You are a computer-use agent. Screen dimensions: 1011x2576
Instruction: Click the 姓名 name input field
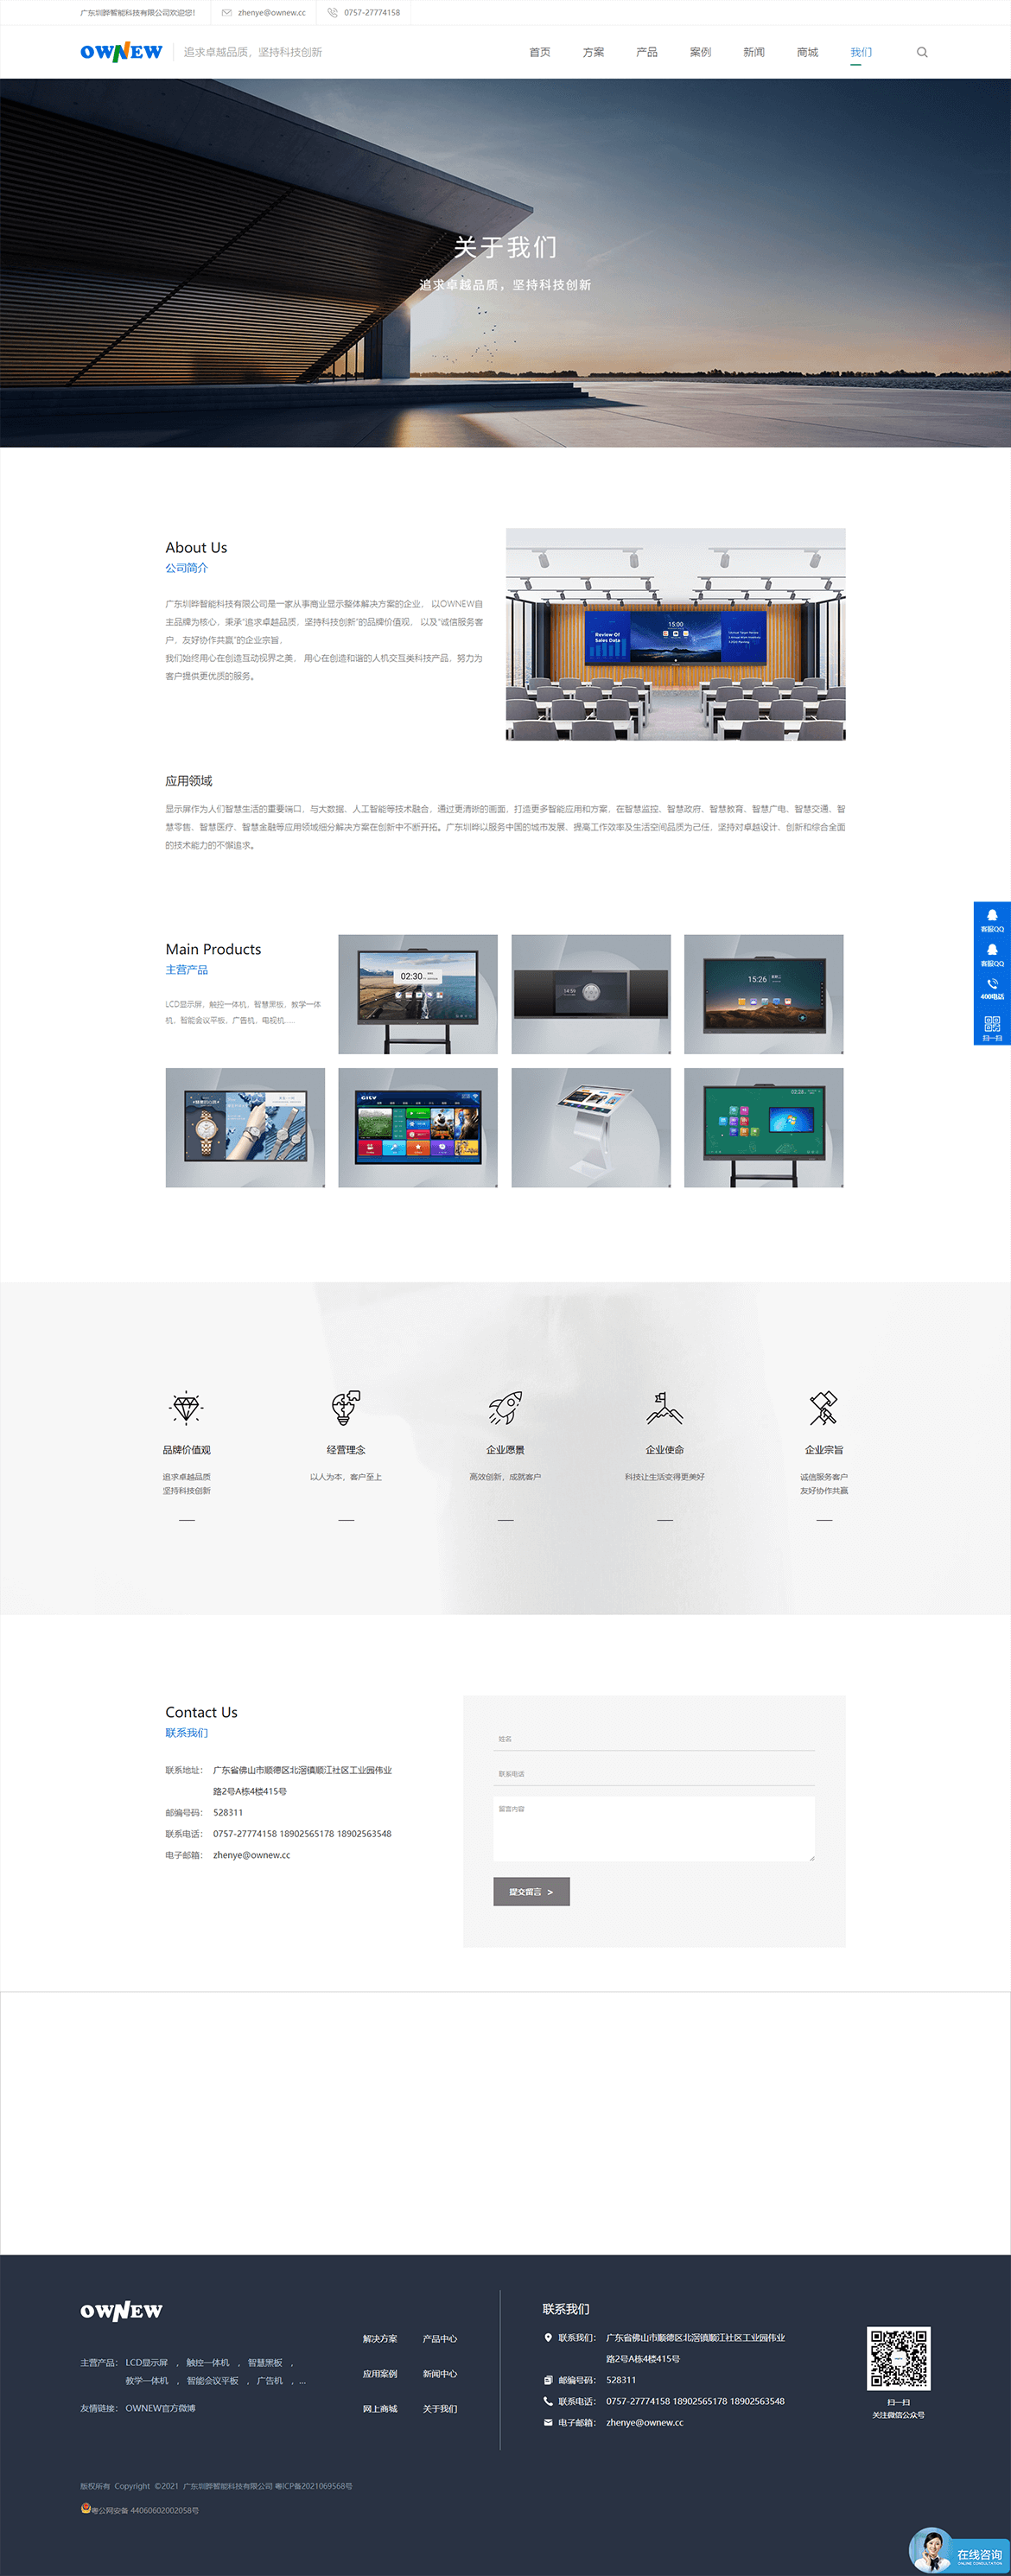[x=654, y=1739]
